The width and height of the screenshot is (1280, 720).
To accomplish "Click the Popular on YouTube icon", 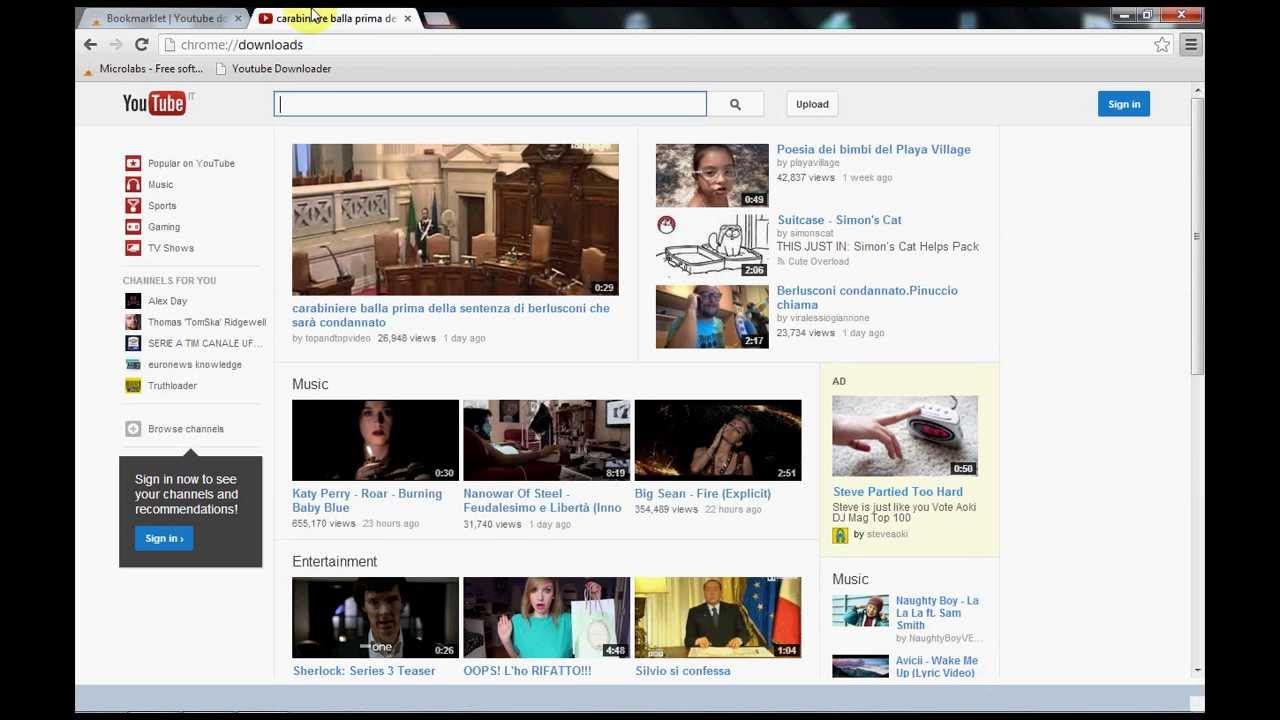I will [133, 163].
